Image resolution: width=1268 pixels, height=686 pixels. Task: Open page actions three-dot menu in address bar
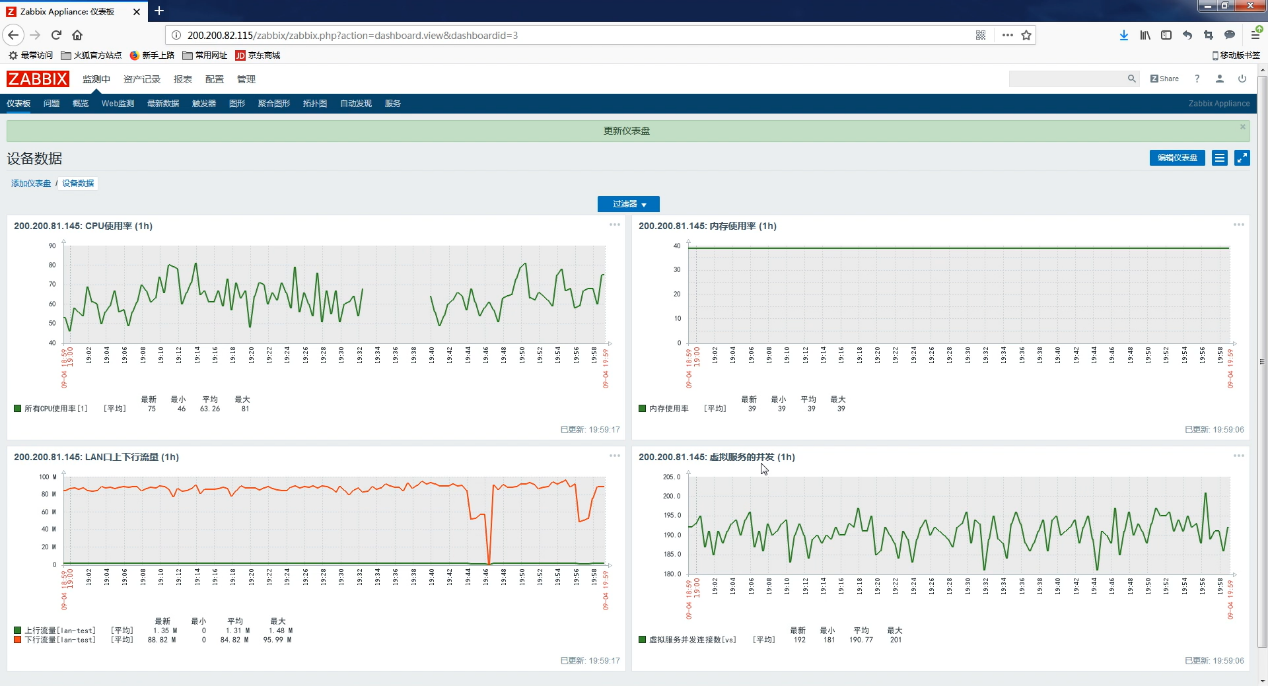(x=1007, y=35)
